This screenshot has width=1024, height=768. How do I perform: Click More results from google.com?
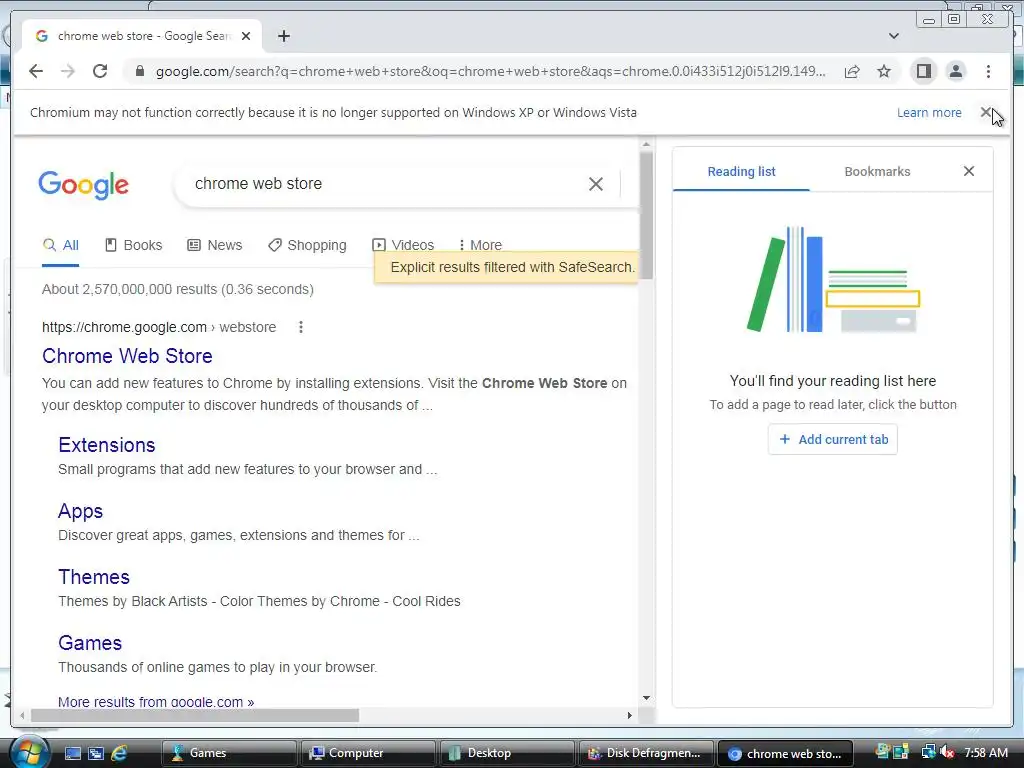point(156,701)
